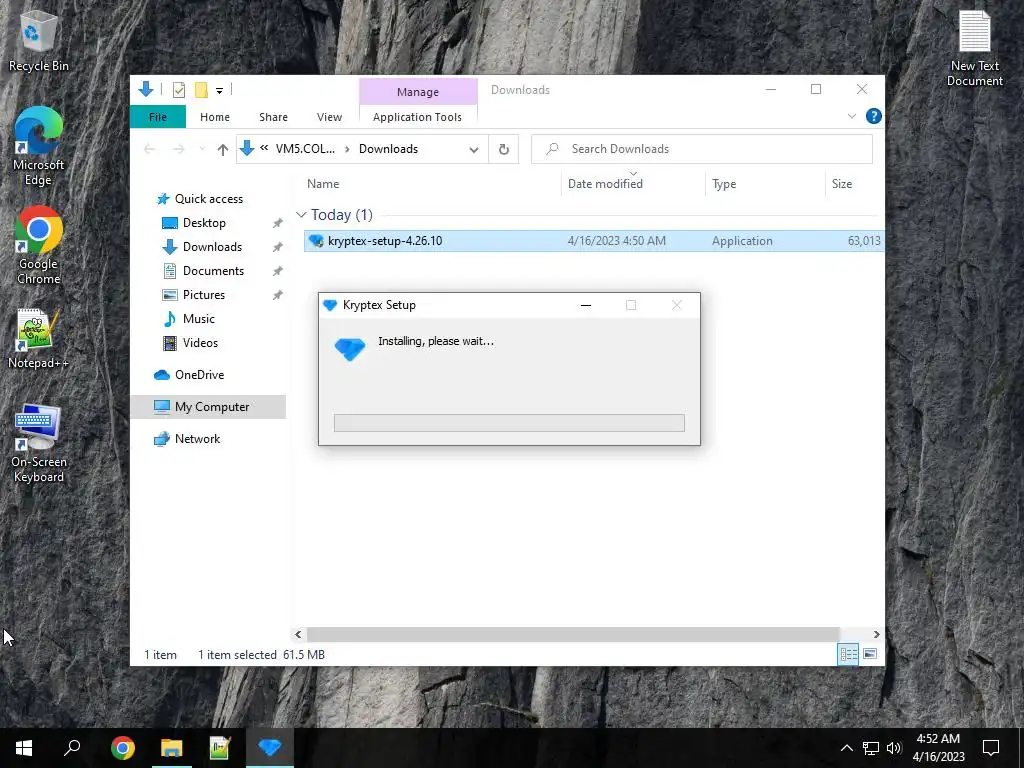Click the Properties quick access toolbar icon

[x=178, y=90]
